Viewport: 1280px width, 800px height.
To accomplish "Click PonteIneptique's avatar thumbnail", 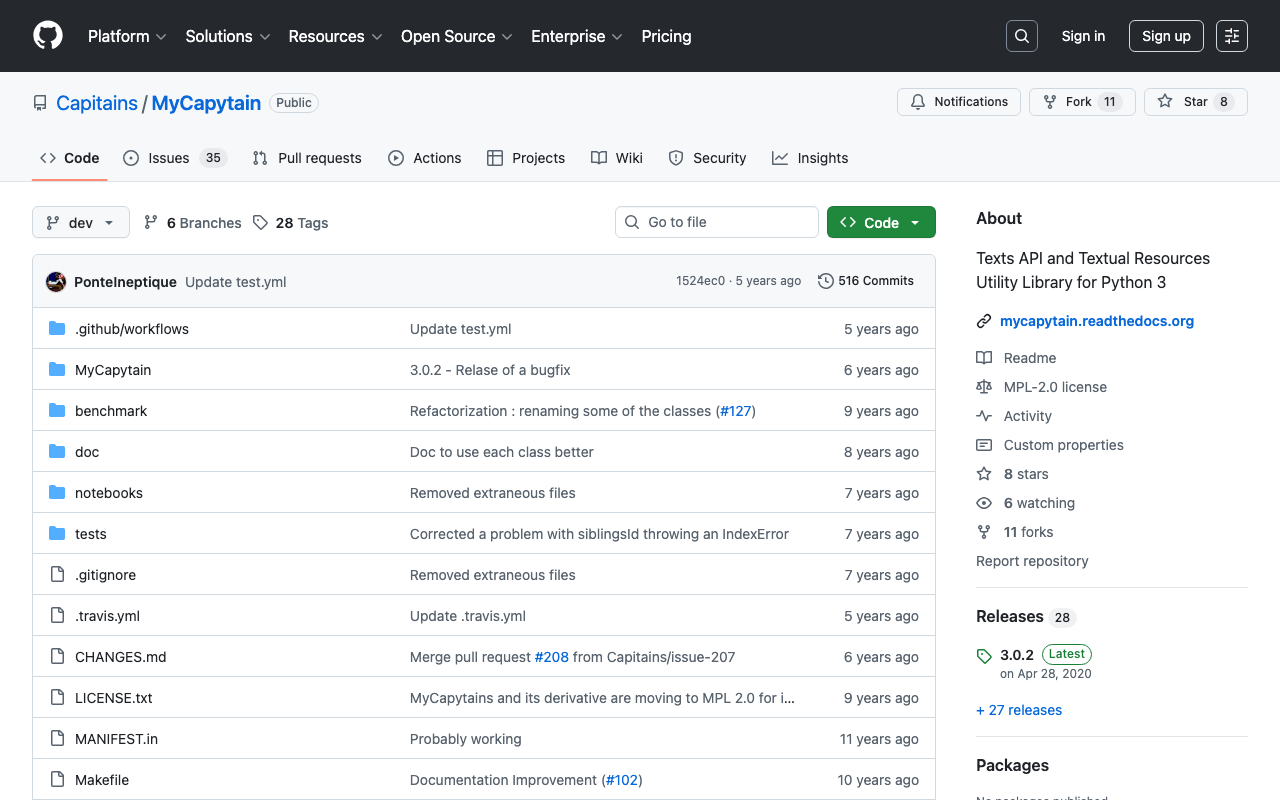I will coord(56,282).
